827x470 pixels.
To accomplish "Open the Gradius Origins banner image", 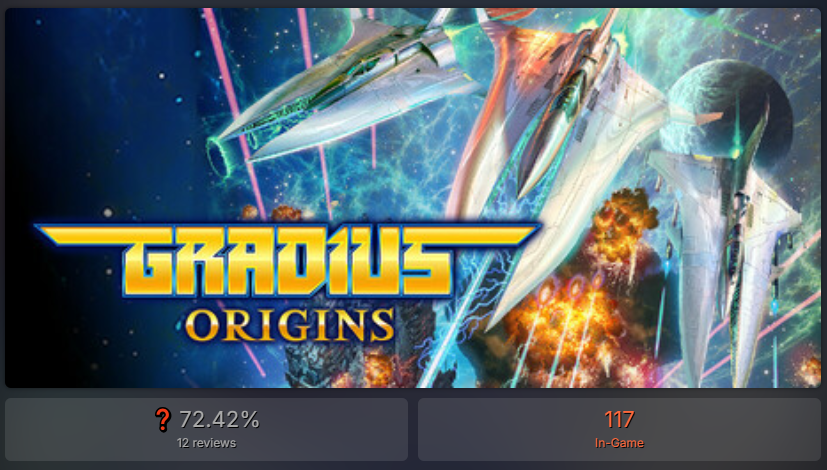I will tap(413, 198).
